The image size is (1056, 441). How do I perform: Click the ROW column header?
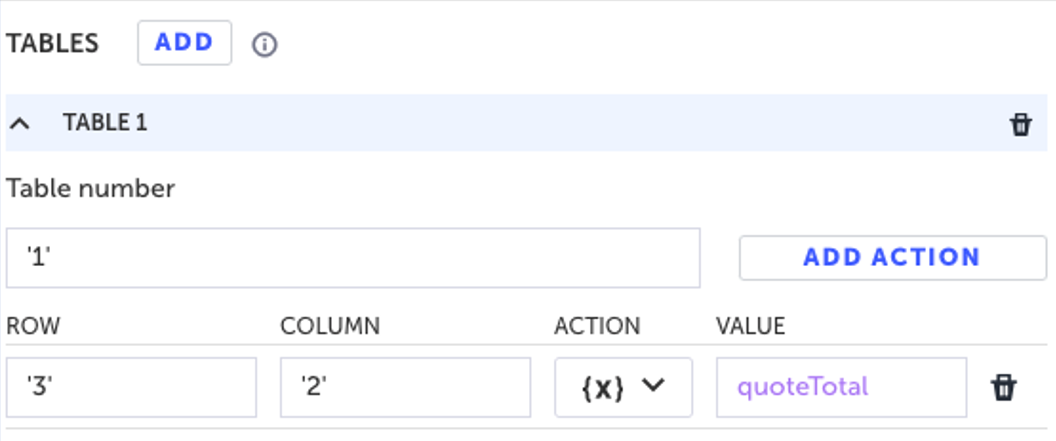(x=34, y=326)
